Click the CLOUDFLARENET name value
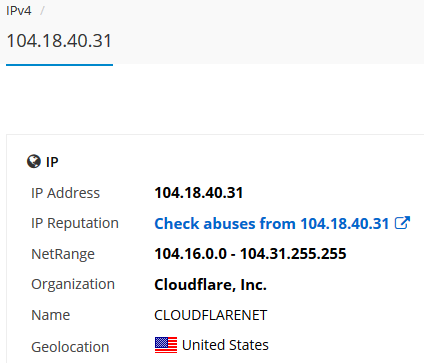This screenshot has width=424, height=363. point(211,315)
